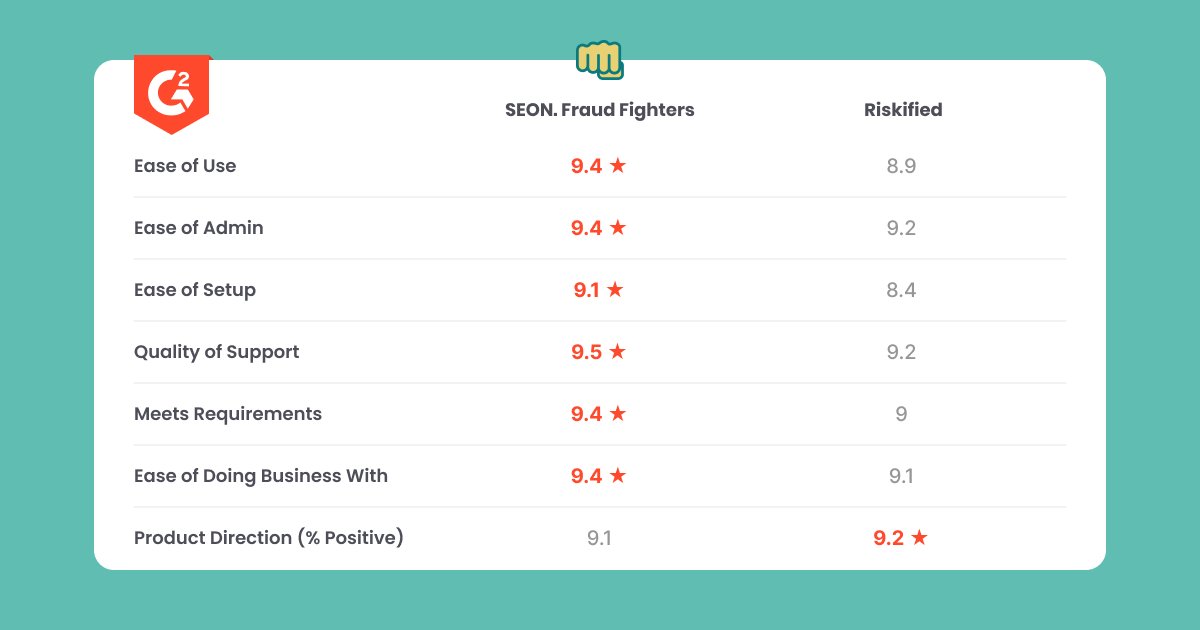This screenshot has width=1200, height=630.
Task: Click the star beside Ease of Admin 9.4
Action: (618, 227)
